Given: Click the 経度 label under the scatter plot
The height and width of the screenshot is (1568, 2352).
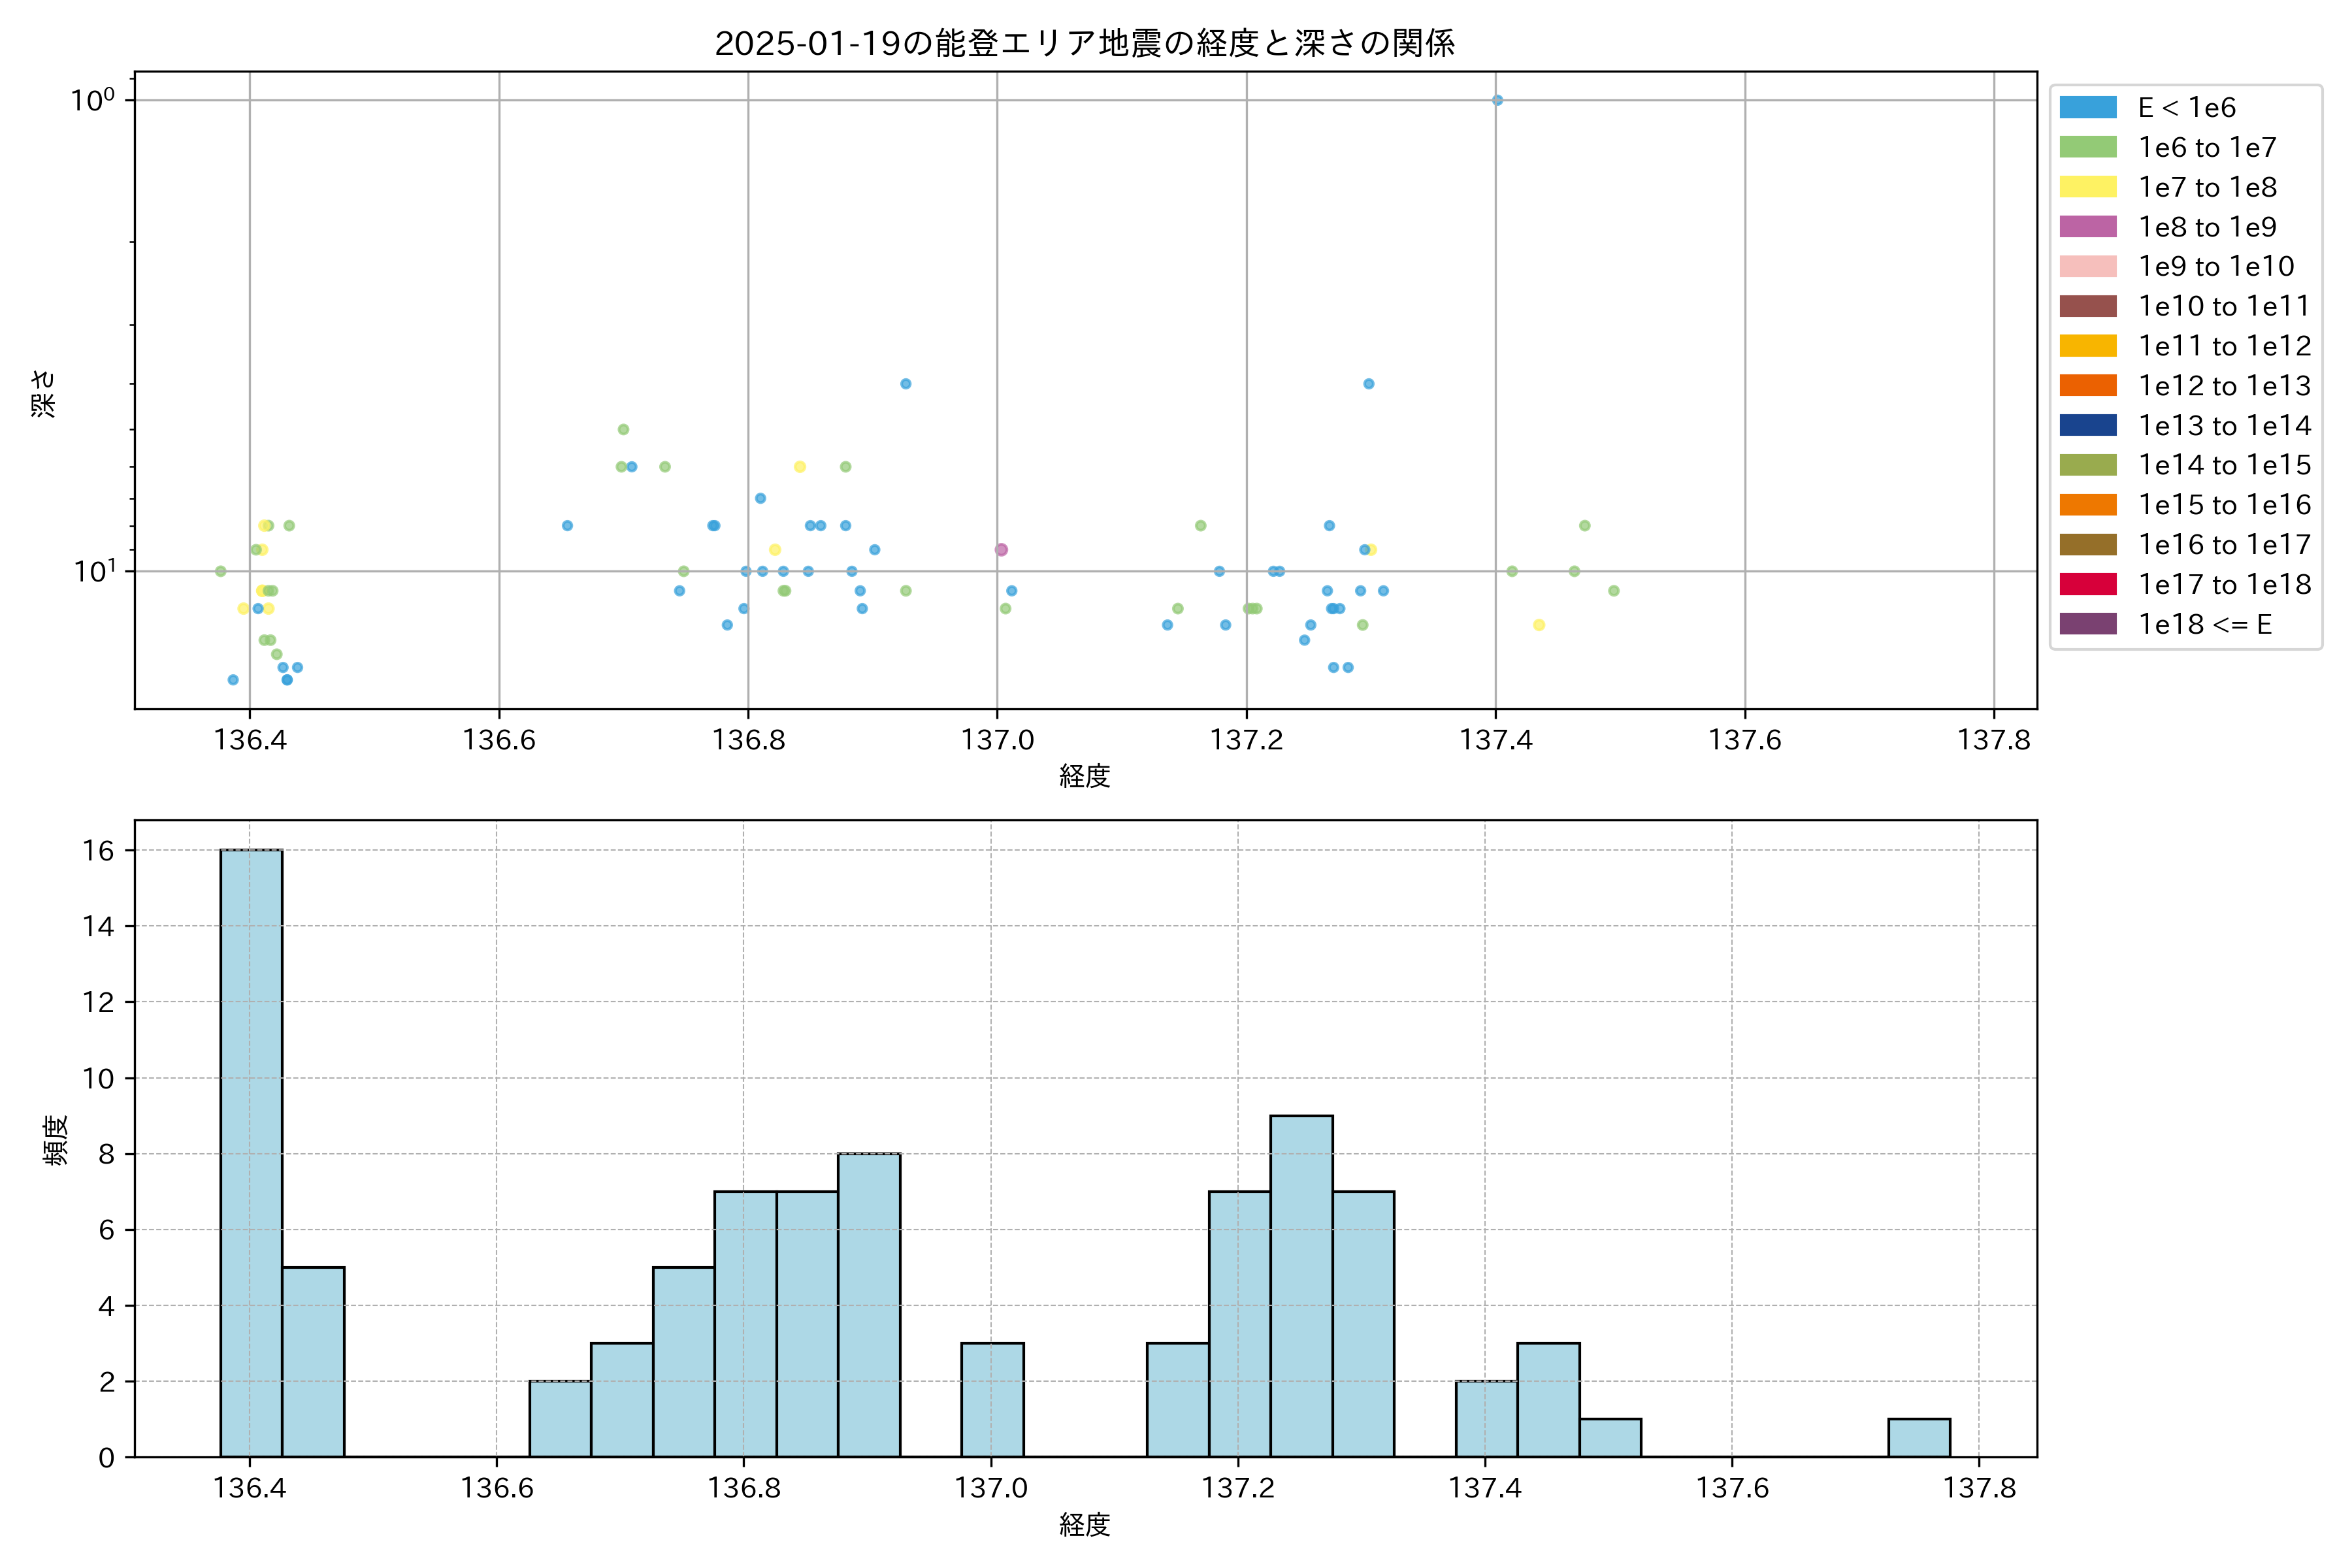Looking at the screenshot, I should click(1084, 776).
